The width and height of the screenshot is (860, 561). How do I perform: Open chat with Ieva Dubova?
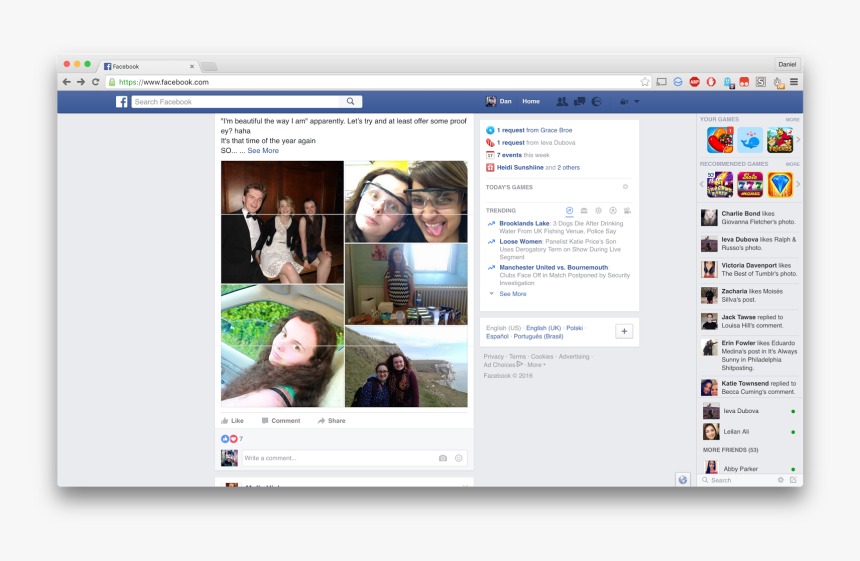click(749, 411)
